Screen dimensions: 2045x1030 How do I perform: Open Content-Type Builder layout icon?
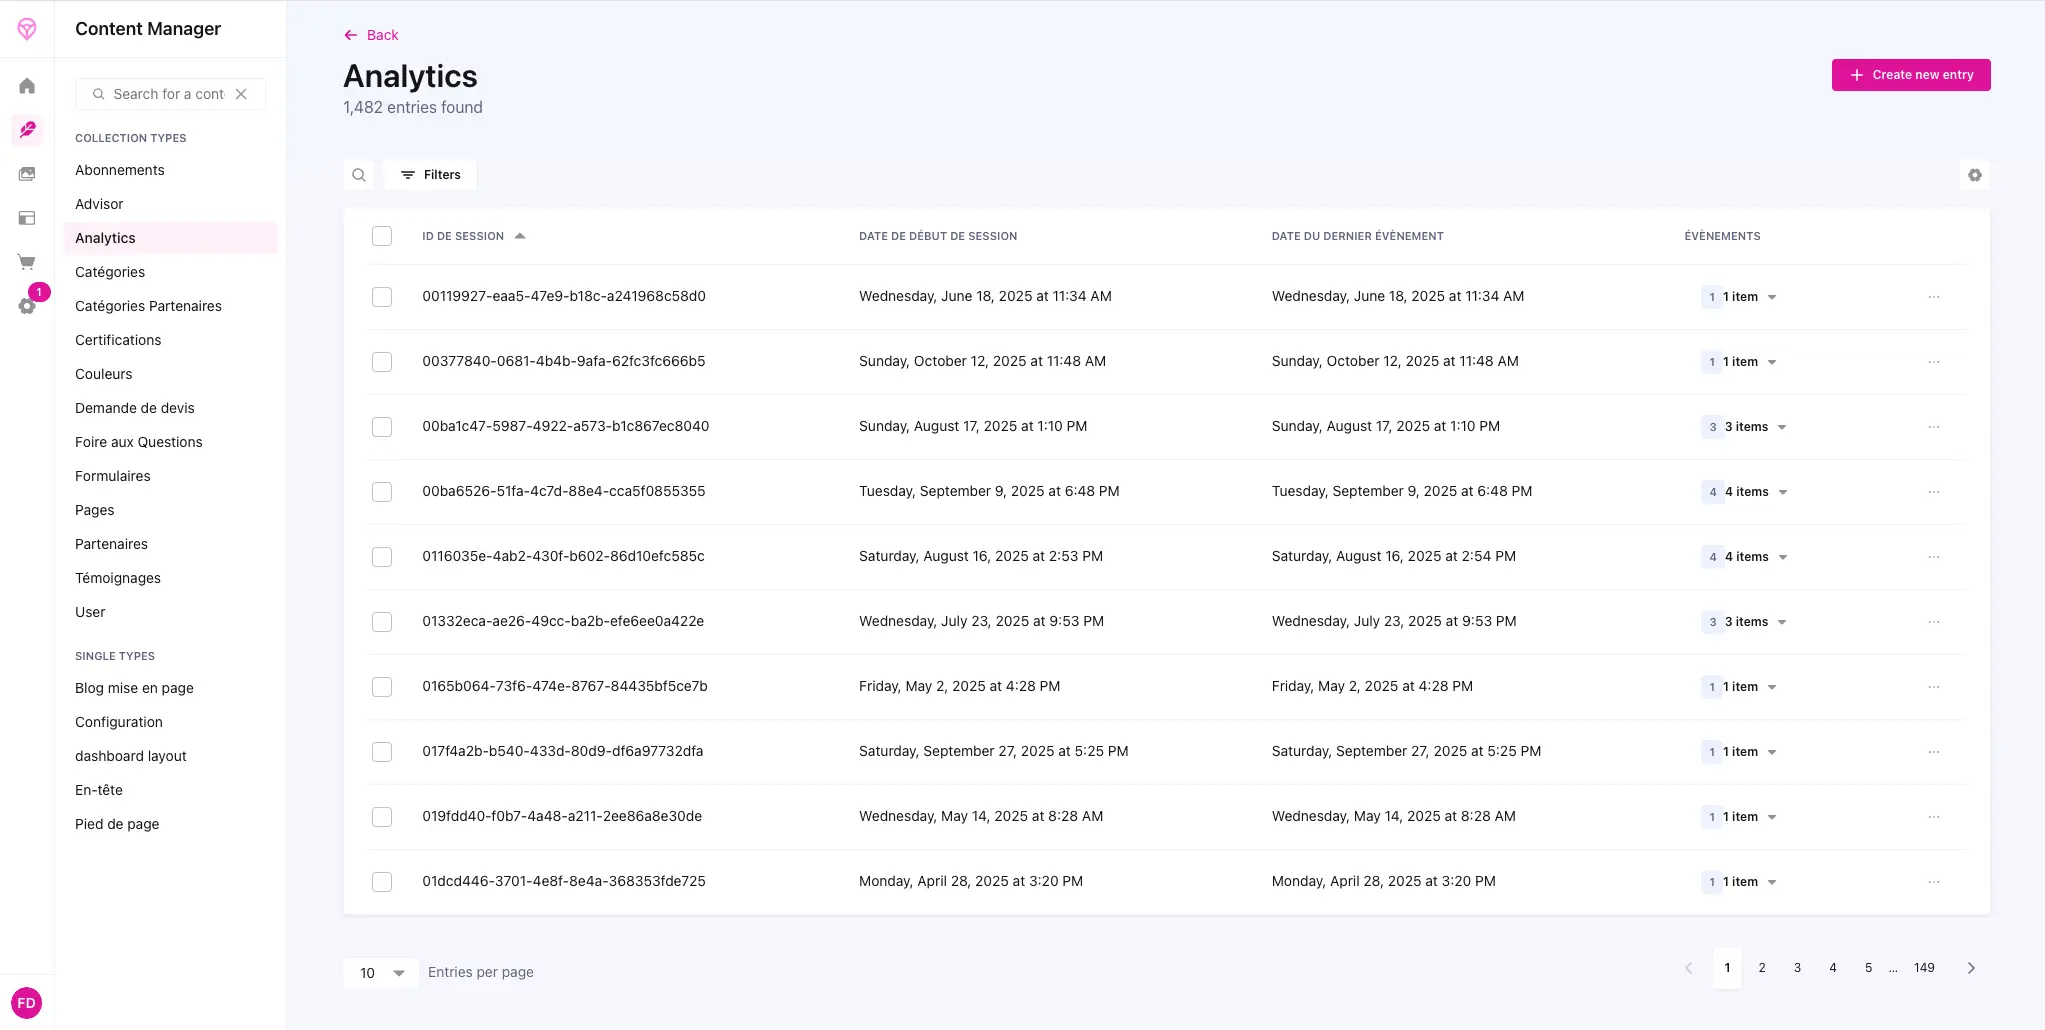(27, 218)
